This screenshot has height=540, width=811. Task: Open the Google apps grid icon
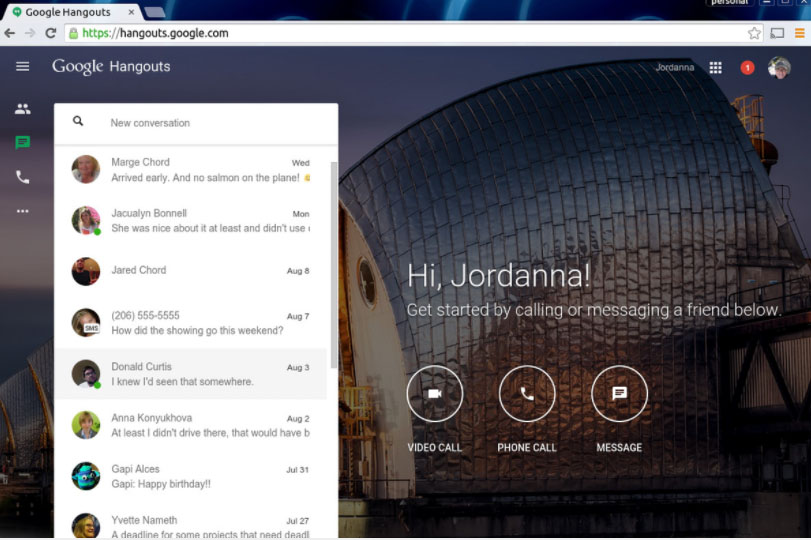click(715, 68)
